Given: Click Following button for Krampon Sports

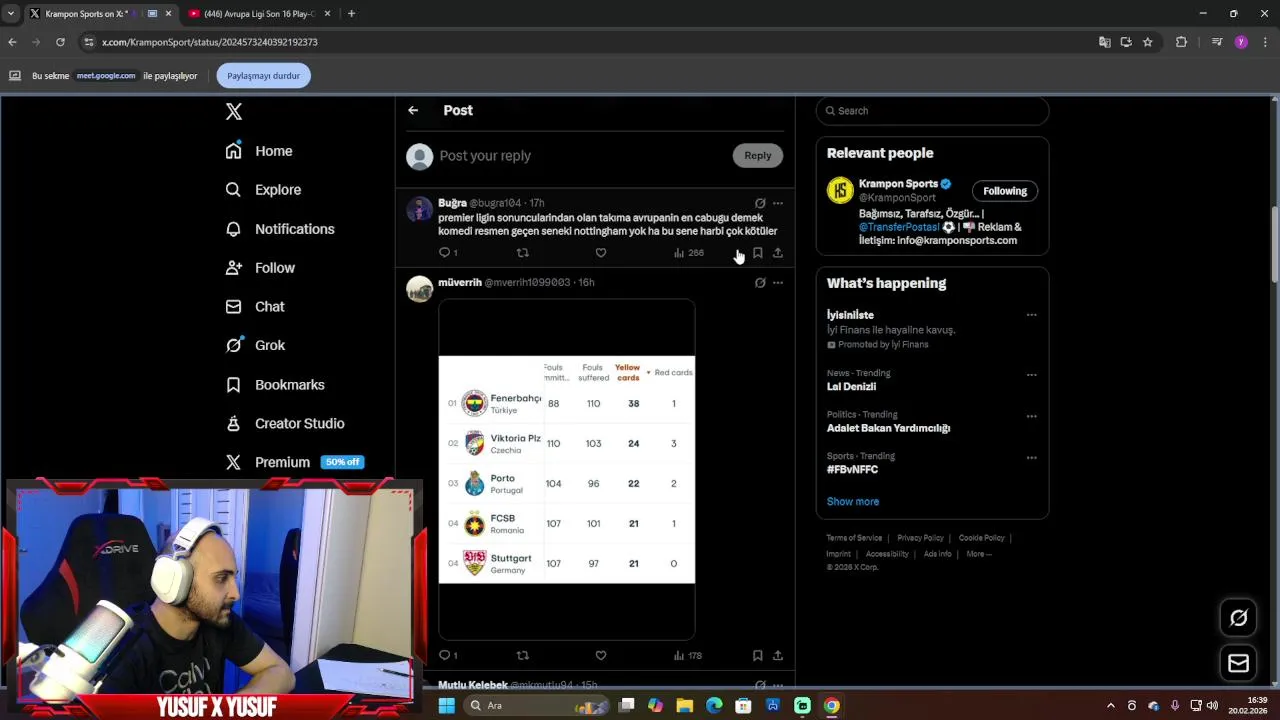Looking at the screenshot, I should [x=1005, y=191].
